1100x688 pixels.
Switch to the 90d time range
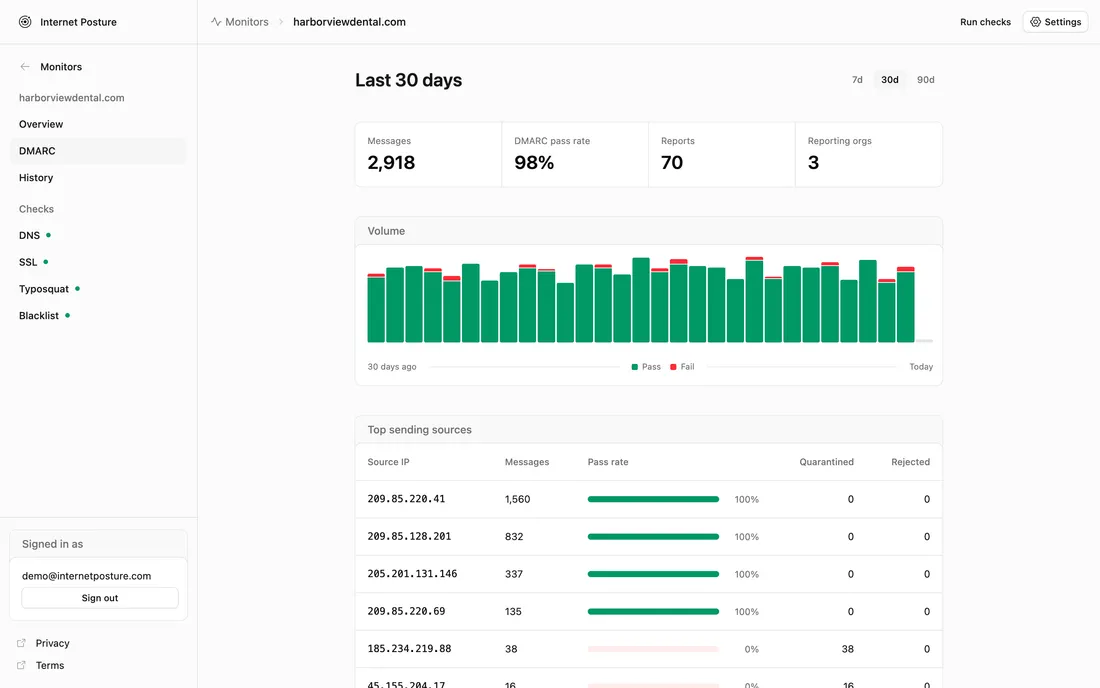coord(925,80)
